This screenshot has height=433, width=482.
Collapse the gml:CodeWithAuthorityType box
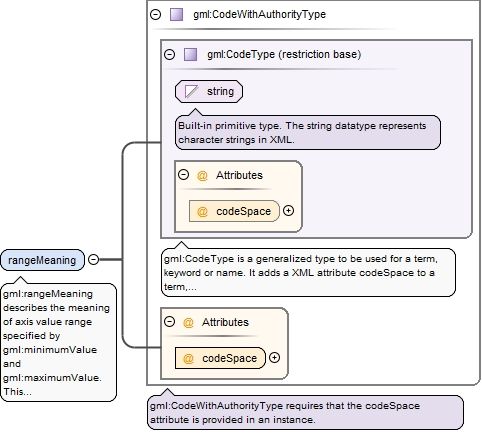pyautogui.click(x=156, y=14)
